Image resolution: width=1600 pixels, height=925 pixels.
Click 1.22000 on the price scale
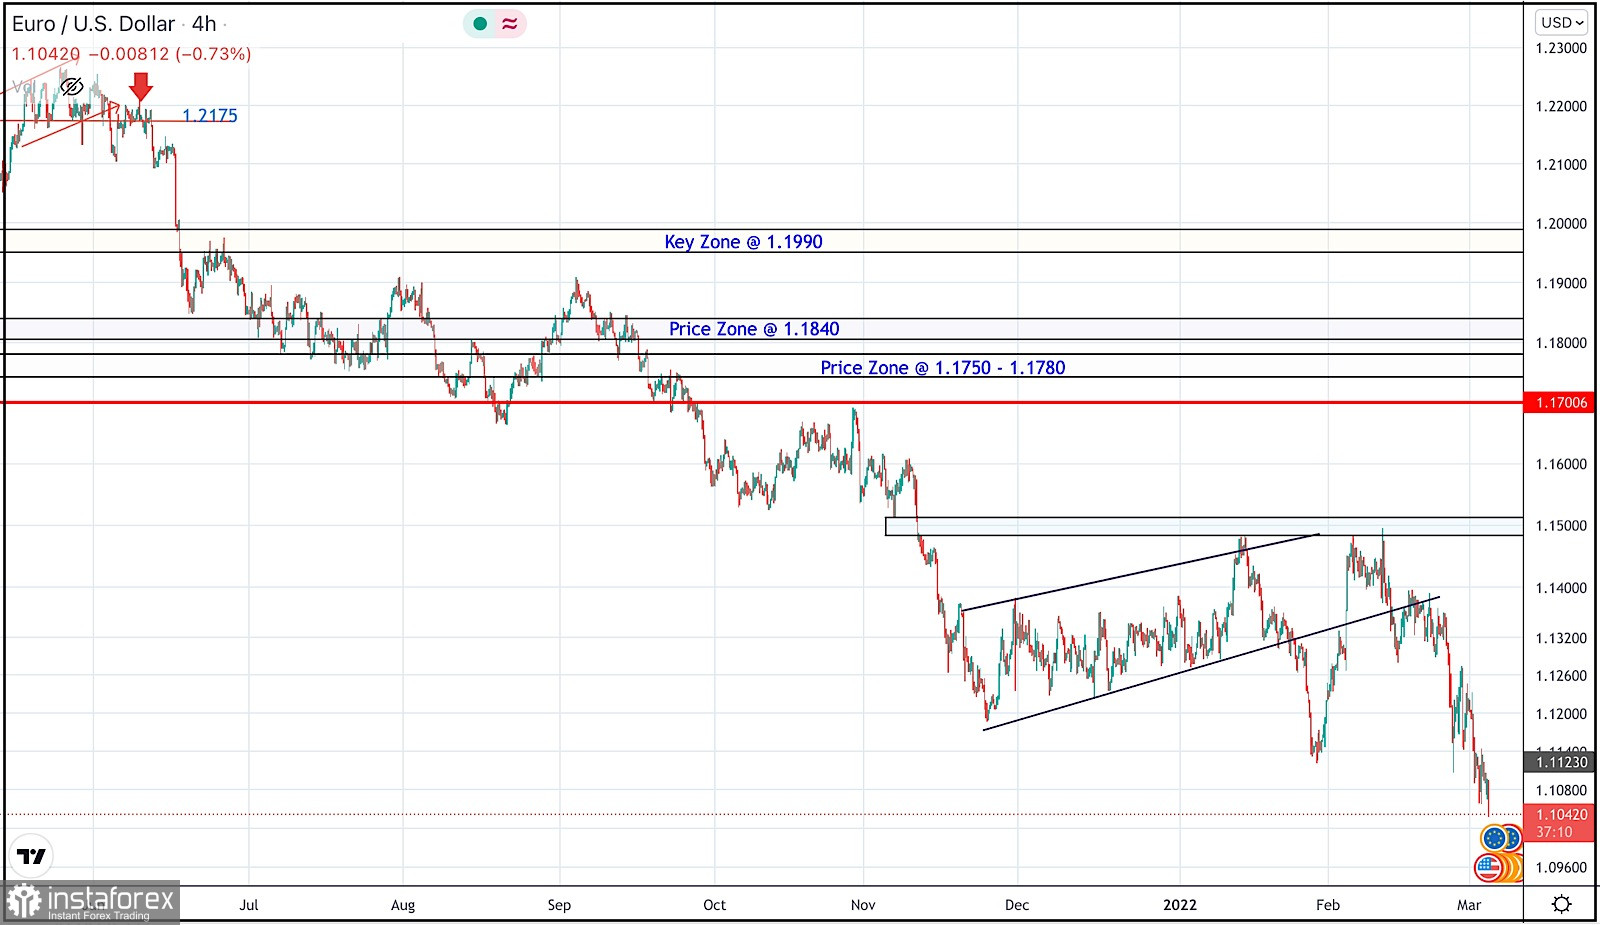click(1561, 107)
